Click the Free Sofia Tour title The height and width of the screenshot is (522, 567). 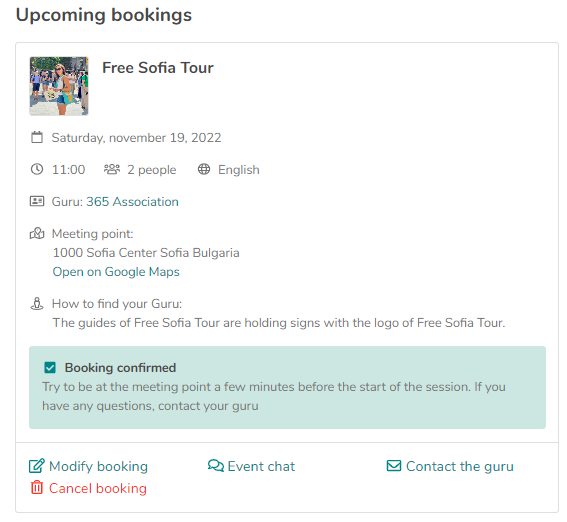[x=158, y=68]
